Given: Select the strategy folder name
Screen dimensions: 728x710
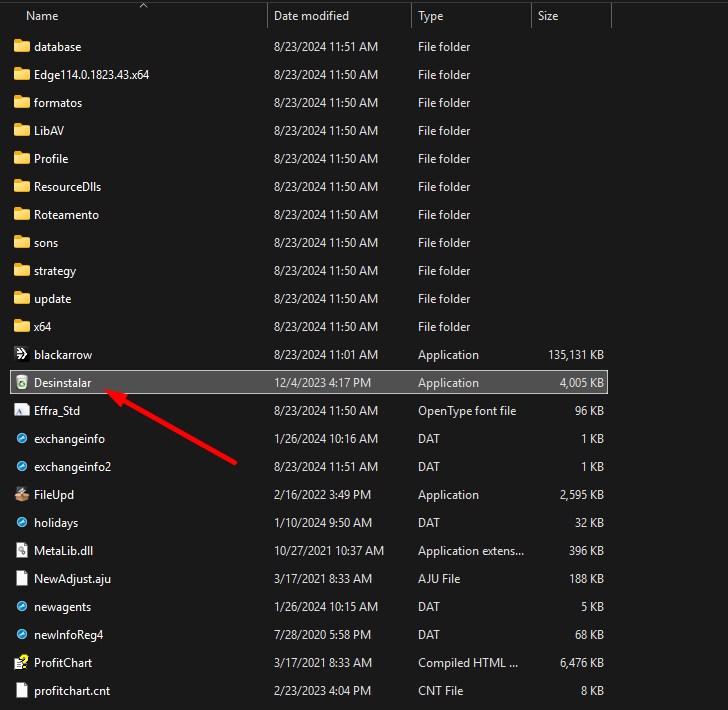Looking at the screenshot, I should pos(55,271).
